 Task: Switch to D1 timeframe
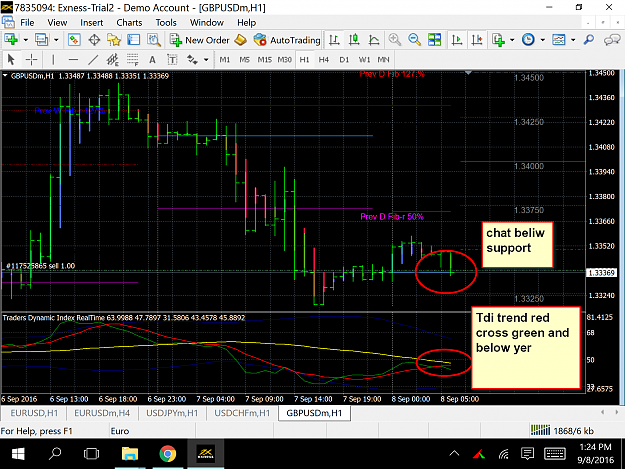tap(344, 60)
